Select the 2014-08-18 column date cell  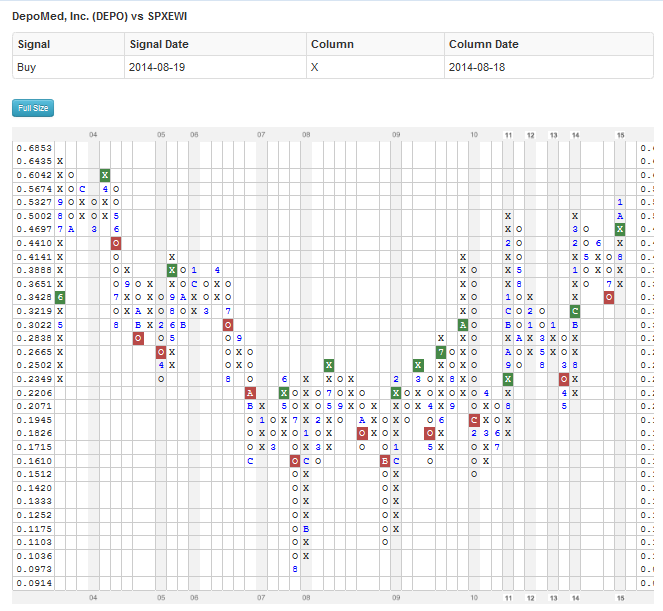[476, 67]
